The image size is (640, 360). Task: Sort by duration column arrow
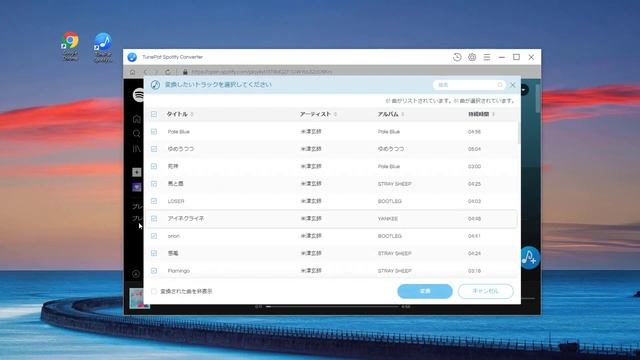tap(493, 114)
